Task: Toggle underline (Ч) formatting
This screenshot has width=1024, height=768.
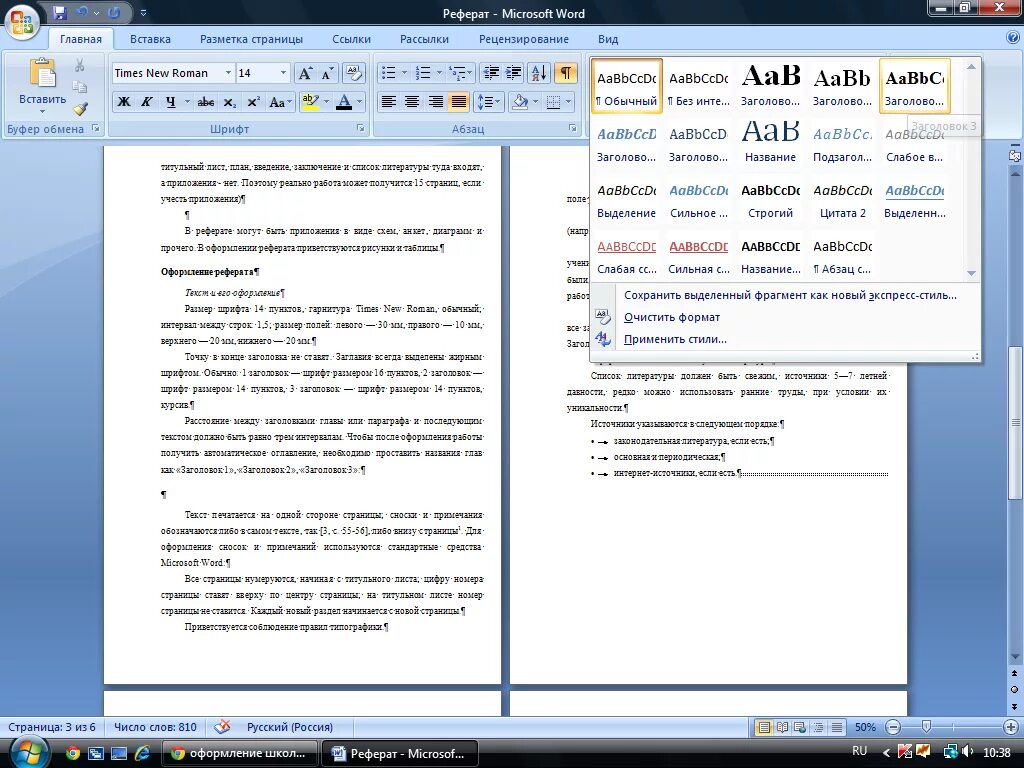Action: (x=170, y=102)
